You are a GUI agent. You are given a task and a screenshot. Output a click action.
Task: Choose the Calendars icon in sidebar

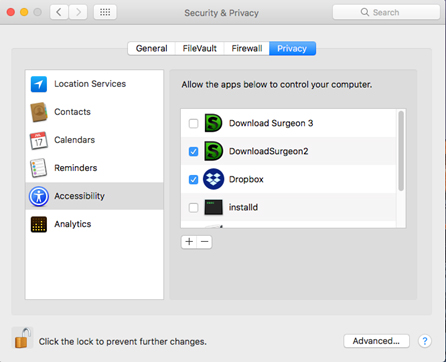click(x=39, y=140)
